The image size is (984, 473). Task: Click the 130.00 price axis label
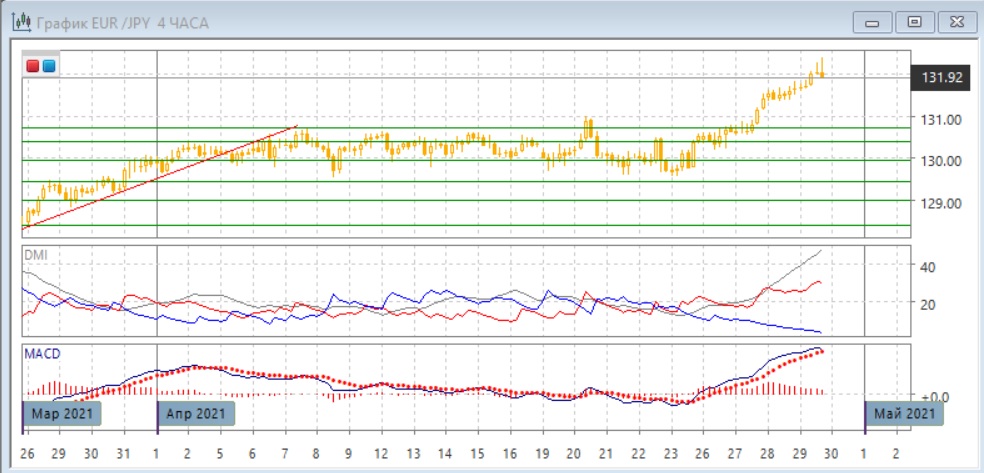pos(939,161)
